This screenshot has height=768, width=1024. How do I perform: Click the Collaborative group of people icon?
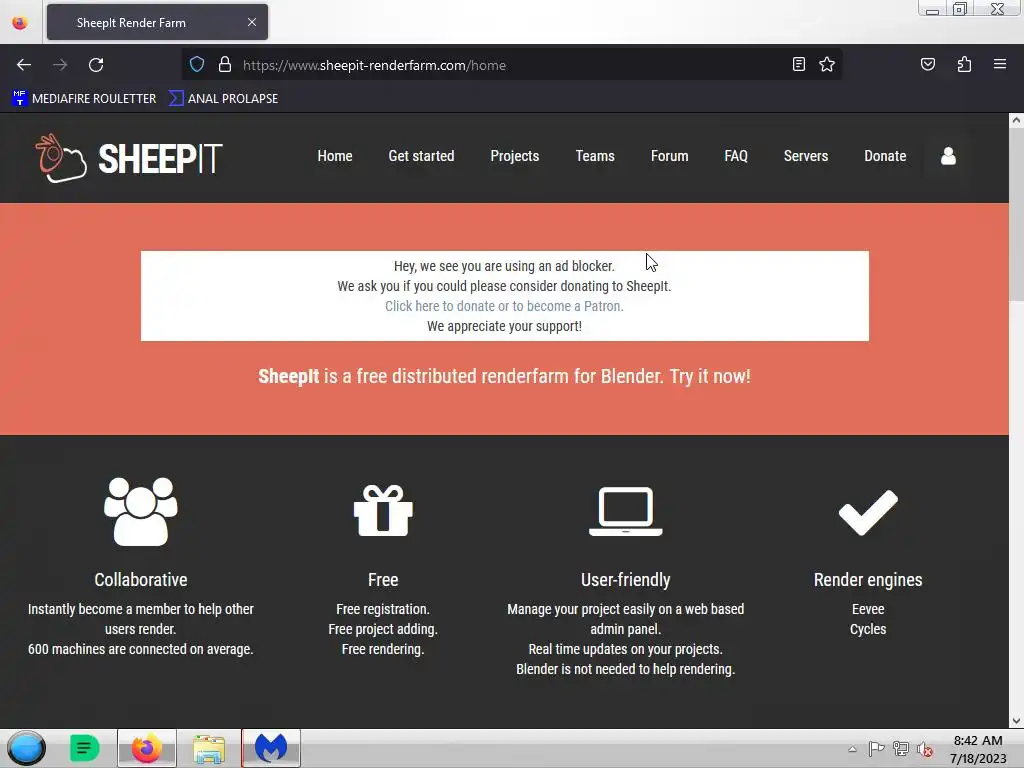tap(140, 511)
